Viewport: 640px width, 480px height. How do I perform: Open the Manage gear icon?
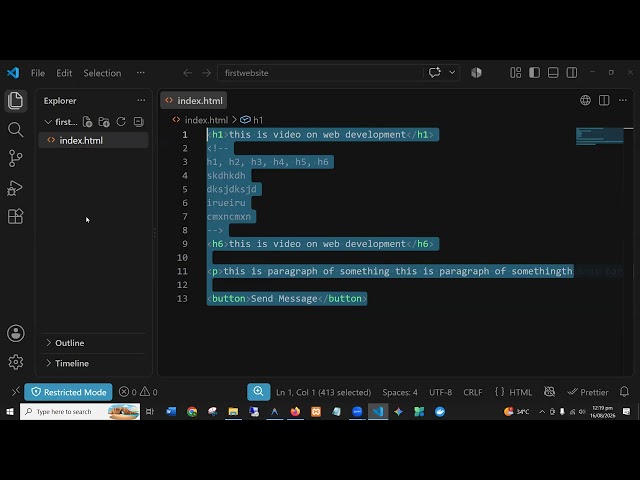(16, 362)
